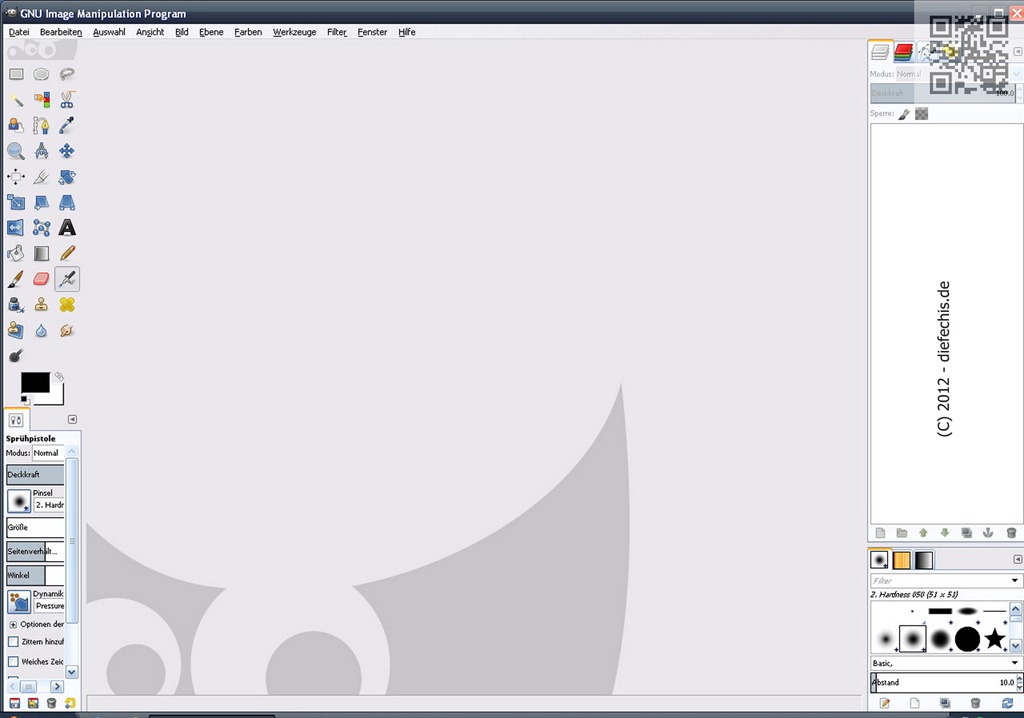1024x718 pixels.
Task: Select the Paths tool
Action: 41,125
